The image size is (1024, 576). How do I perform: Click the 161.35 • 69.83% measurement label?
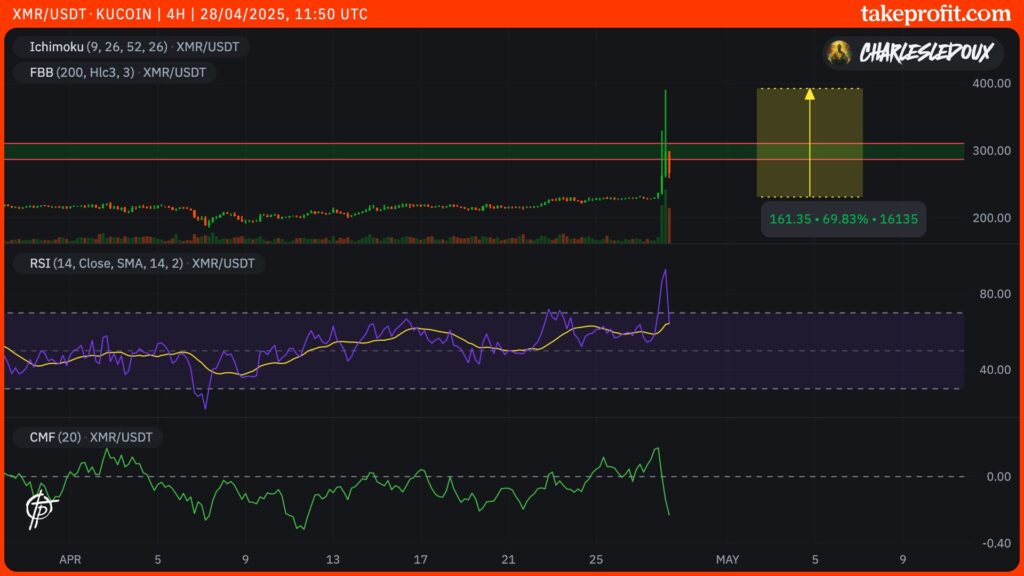point(843,219)
